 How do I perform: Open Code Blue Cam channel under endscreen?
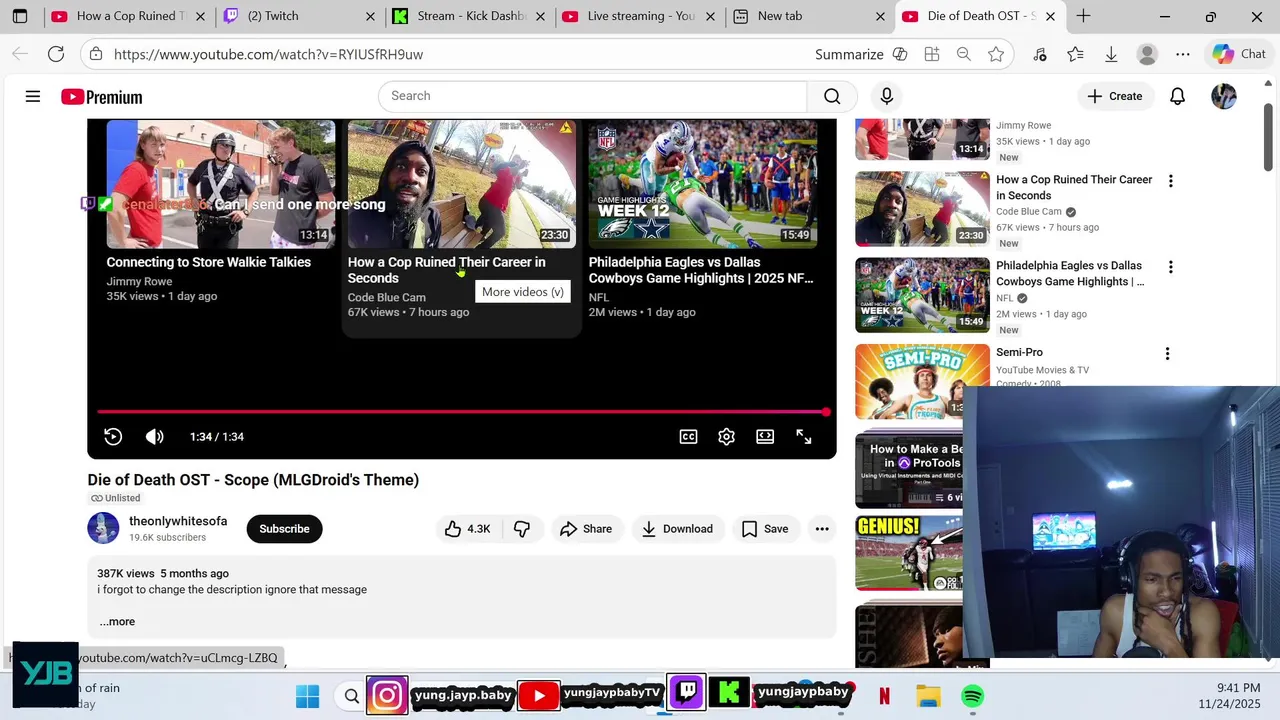coord(386,297)
